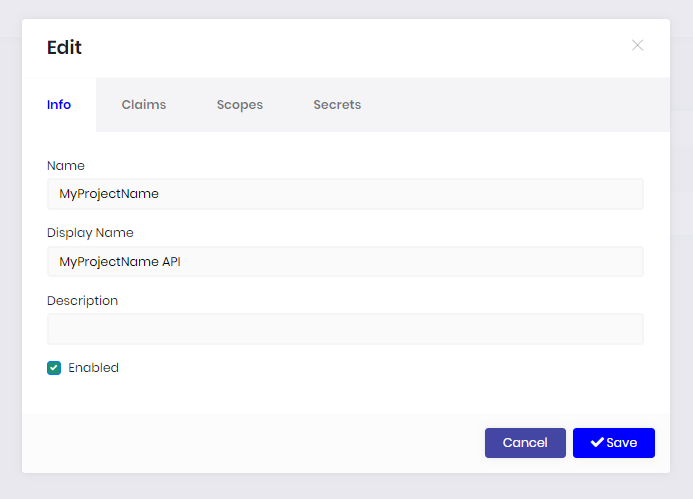
Task: Go to the Scopes tab
Action: coord(240,104)
